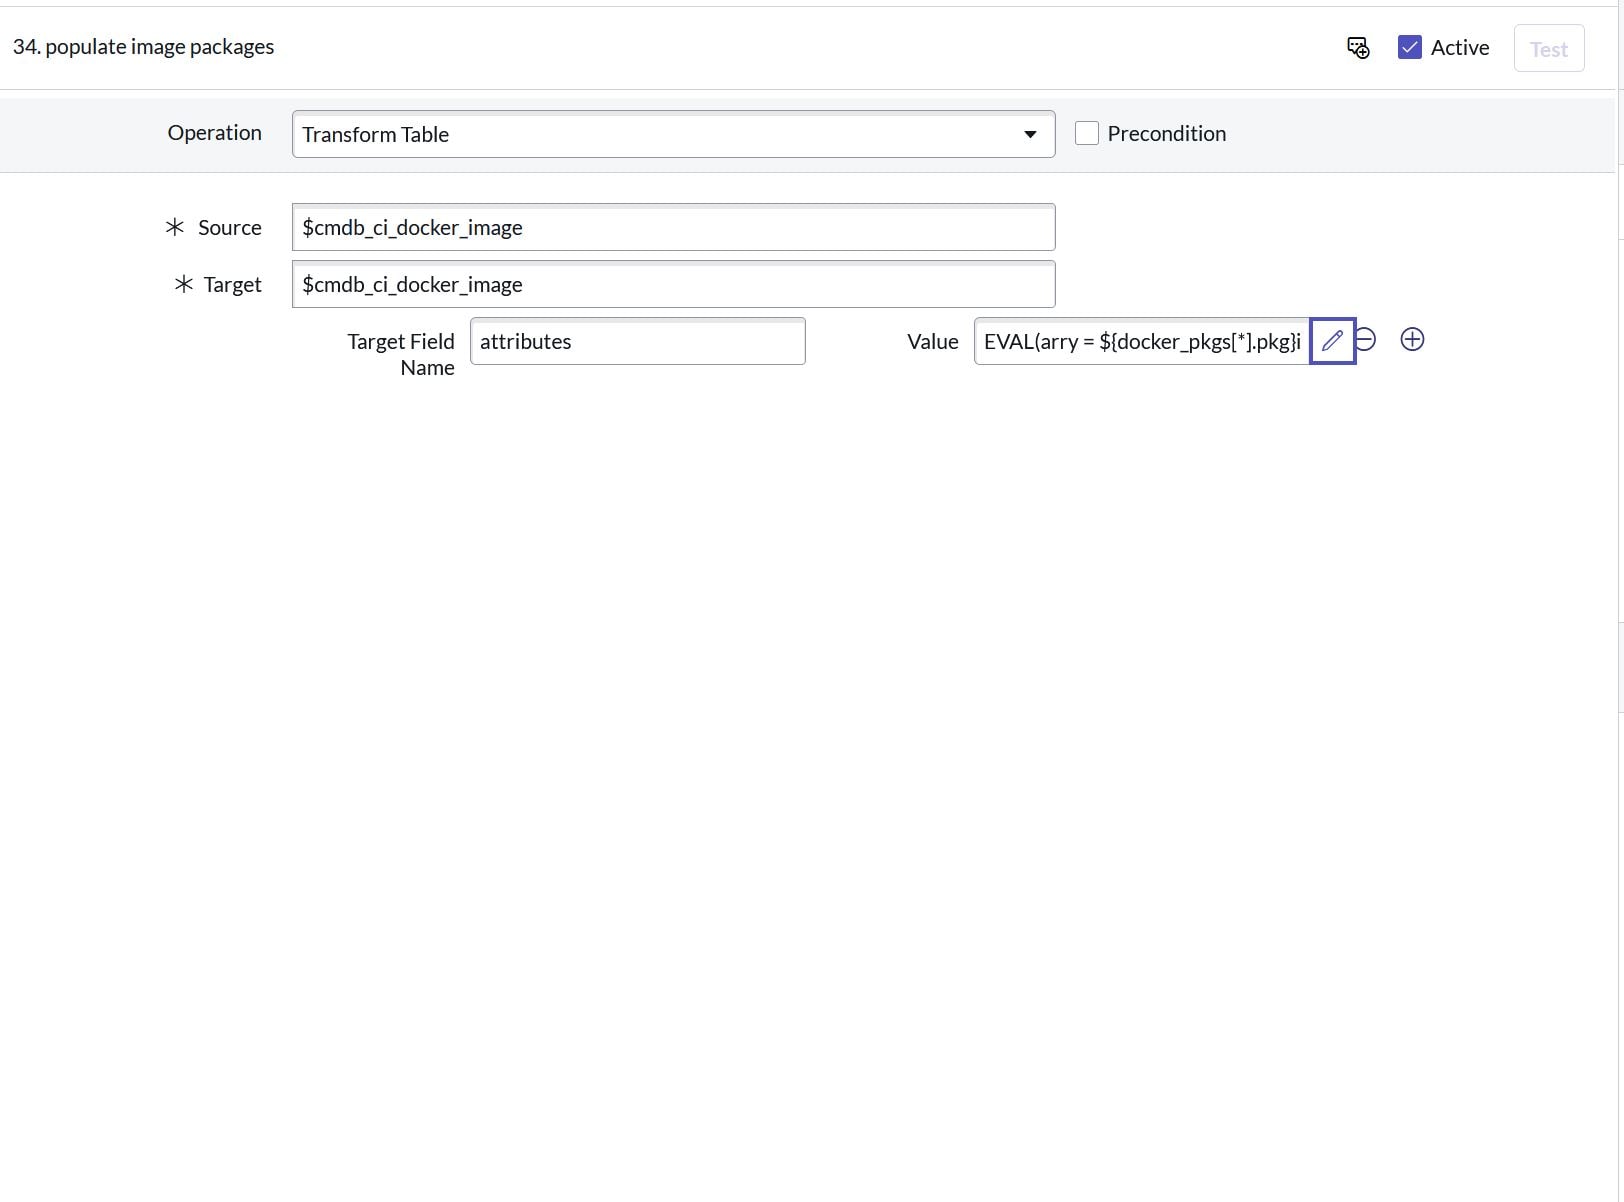Place cursor in the EVAL Value field

coord(1140,341)
